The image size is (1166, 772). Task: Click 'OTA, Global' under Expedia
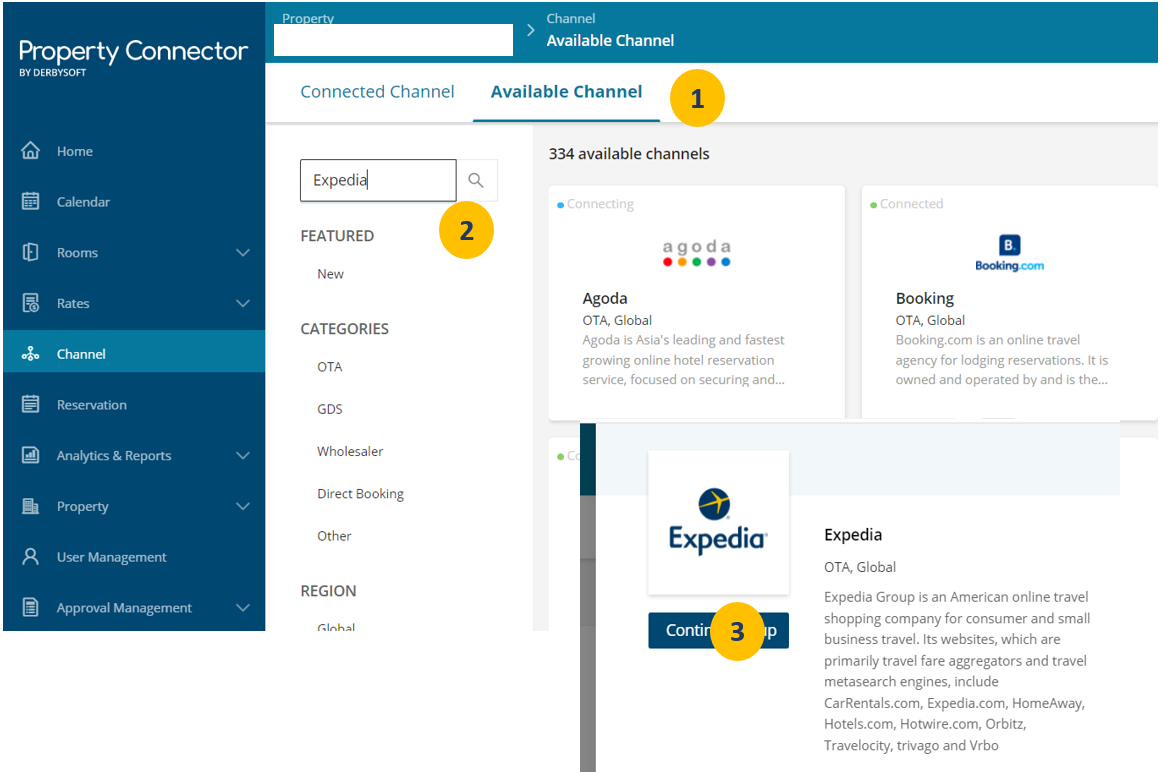coord(860,567)
